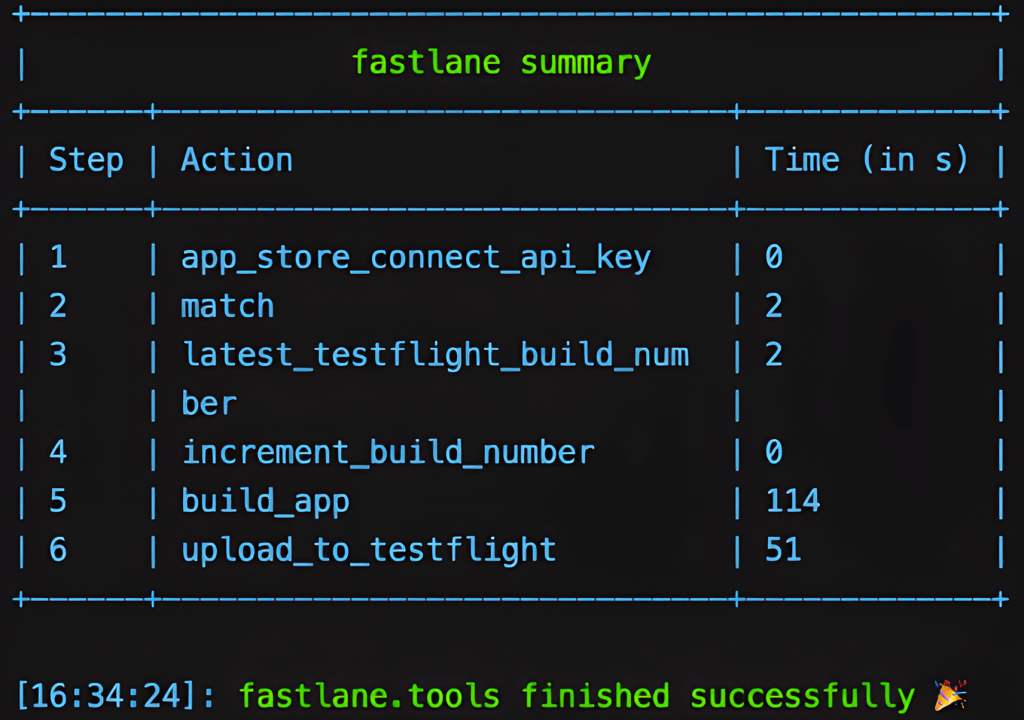Click step number 5 in the table

[x=58, y=500]
